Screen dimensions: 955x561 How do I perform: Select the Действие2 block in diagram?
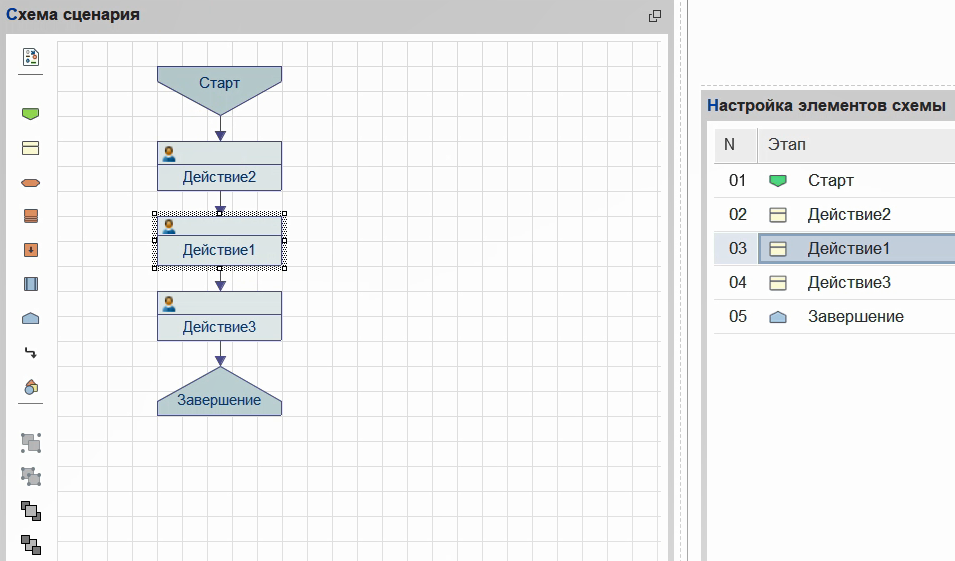click(219, 166)
